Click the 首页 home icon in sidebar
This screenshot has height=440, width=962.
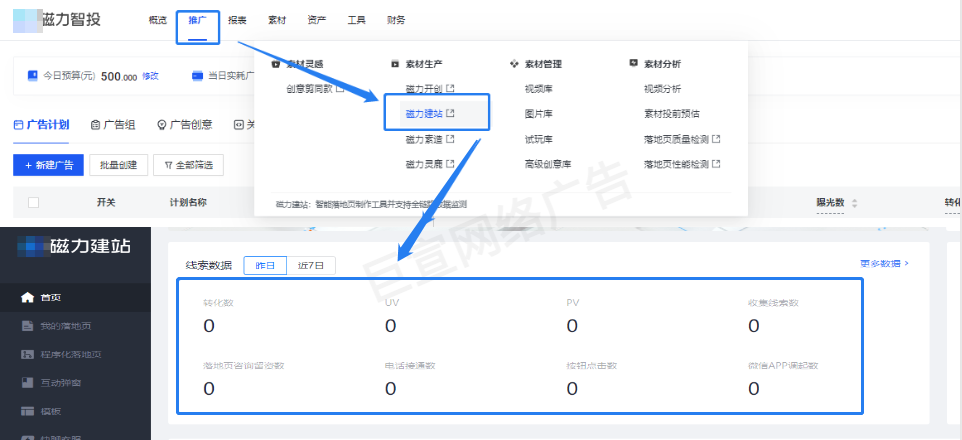[27, 298]
